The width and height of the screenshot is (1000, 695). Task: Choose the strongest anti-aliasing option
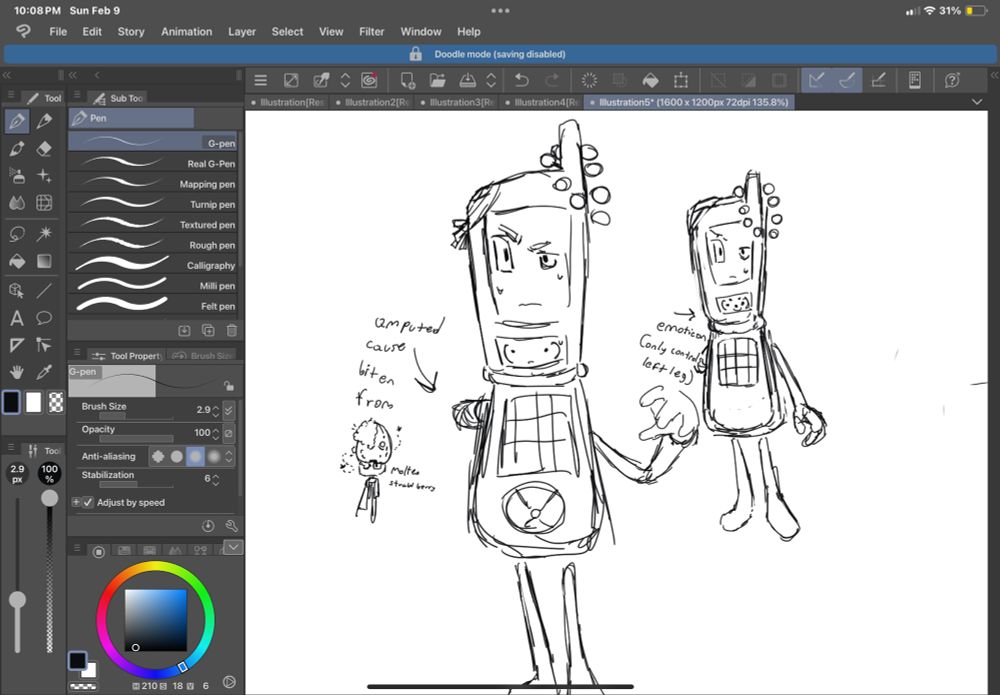214,457
